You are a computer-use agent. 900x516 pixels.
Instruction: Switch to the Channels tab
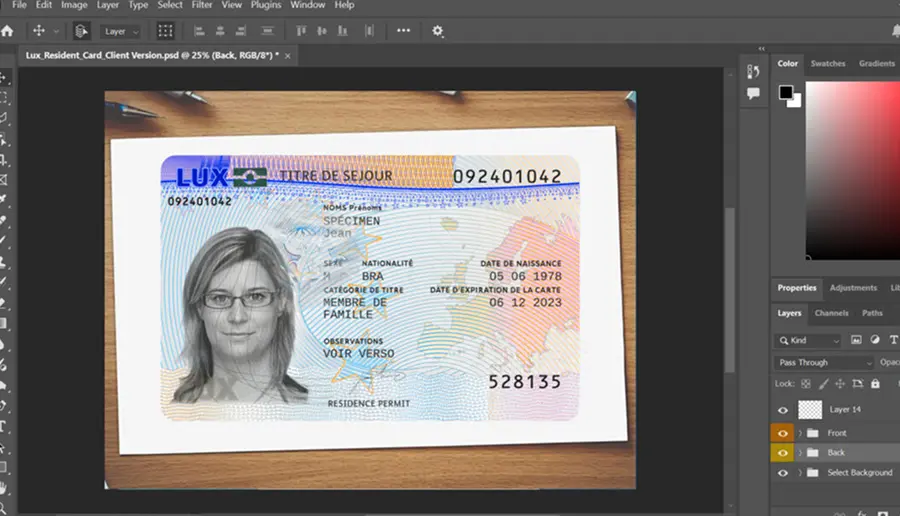click(831, 313)
